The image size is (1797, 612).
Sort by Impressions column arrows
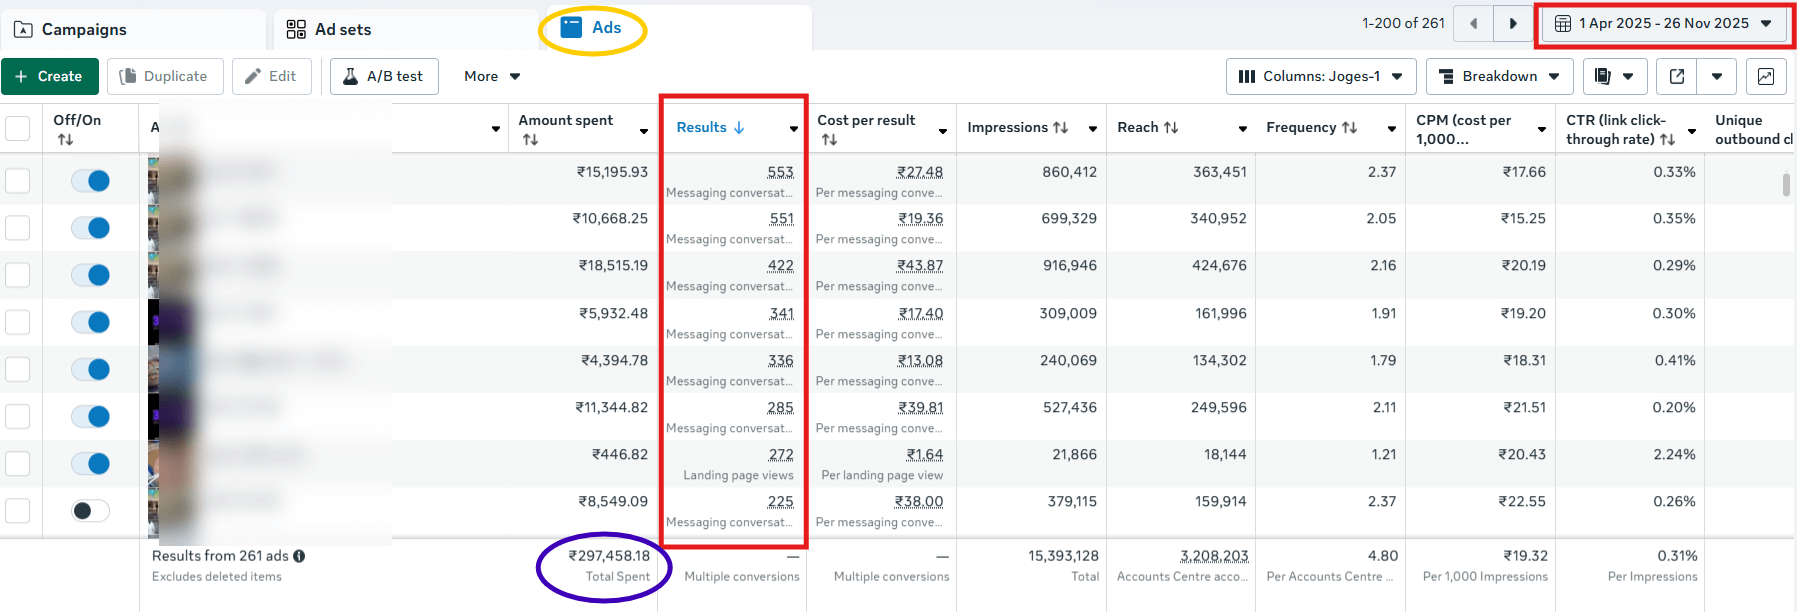[1060, 128]
